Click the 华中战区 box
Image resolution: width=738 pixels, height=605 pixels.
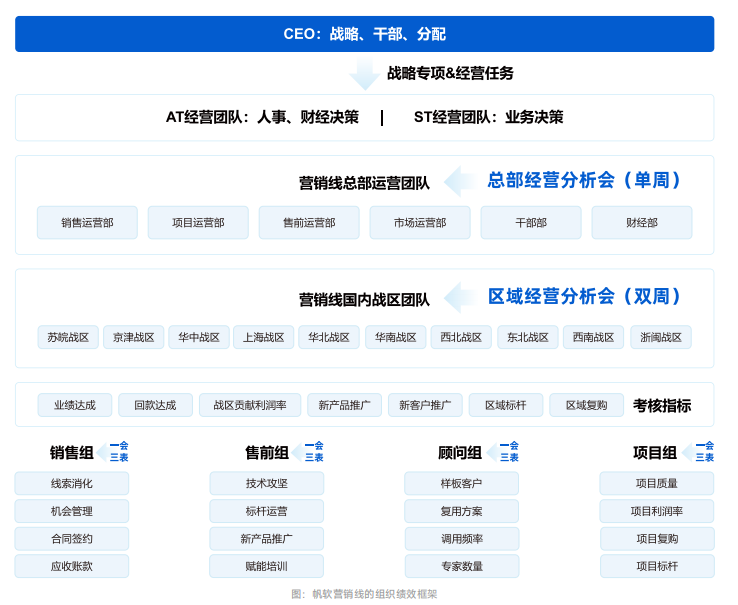[199, 337]
